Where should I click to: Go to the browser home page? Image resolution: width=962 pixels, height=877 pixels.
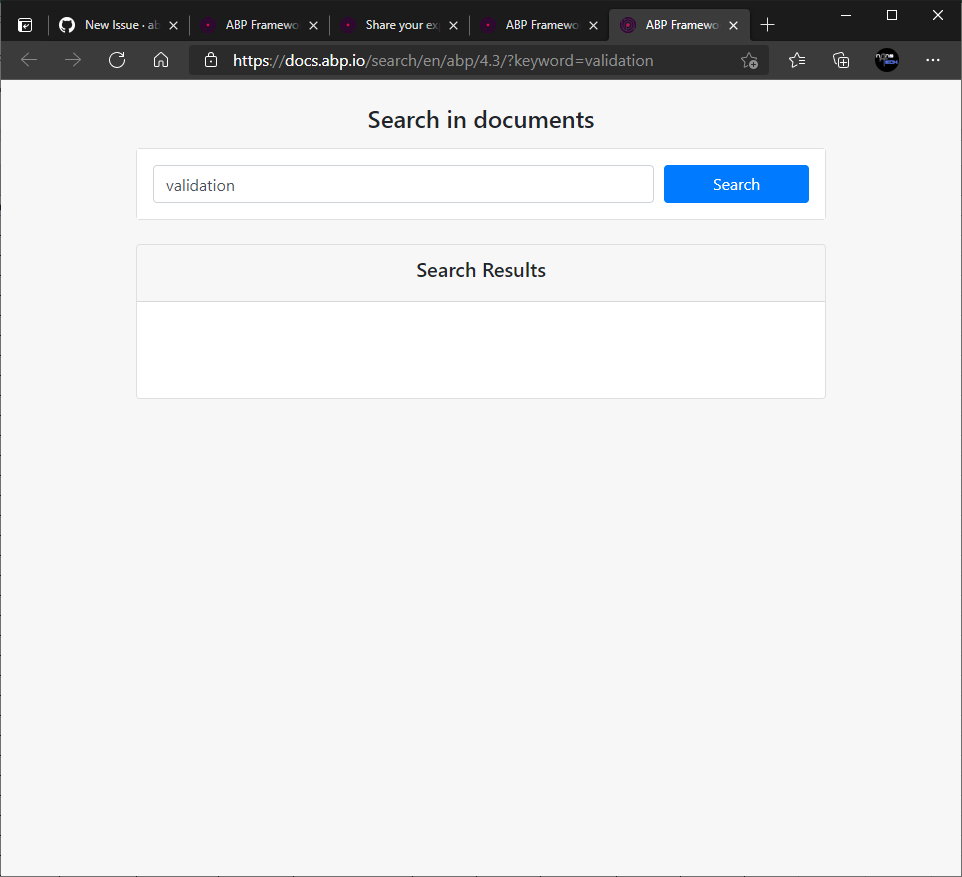(x=161, y=60)
